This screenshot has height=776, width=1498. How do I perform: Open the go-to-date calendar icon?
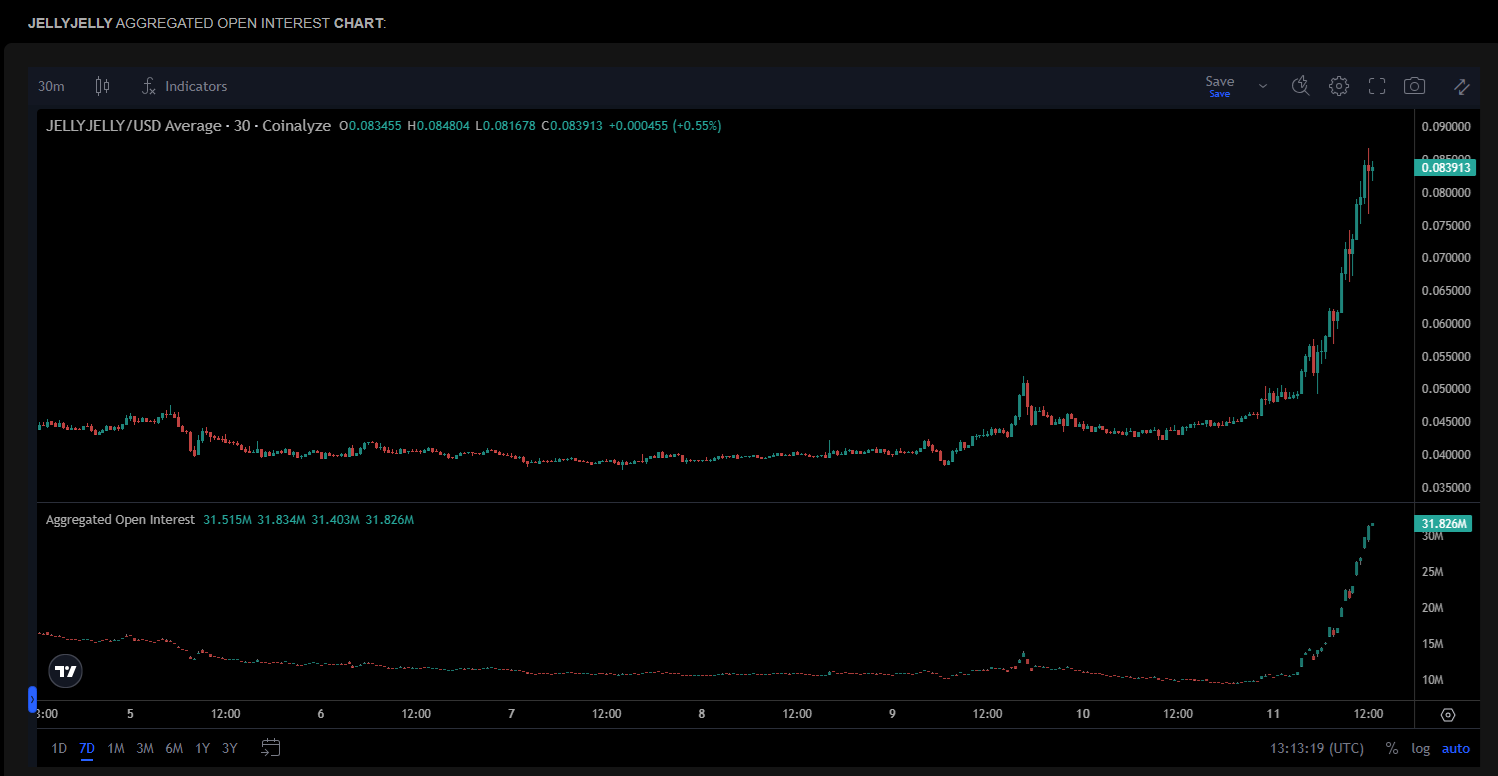[270, 746]
